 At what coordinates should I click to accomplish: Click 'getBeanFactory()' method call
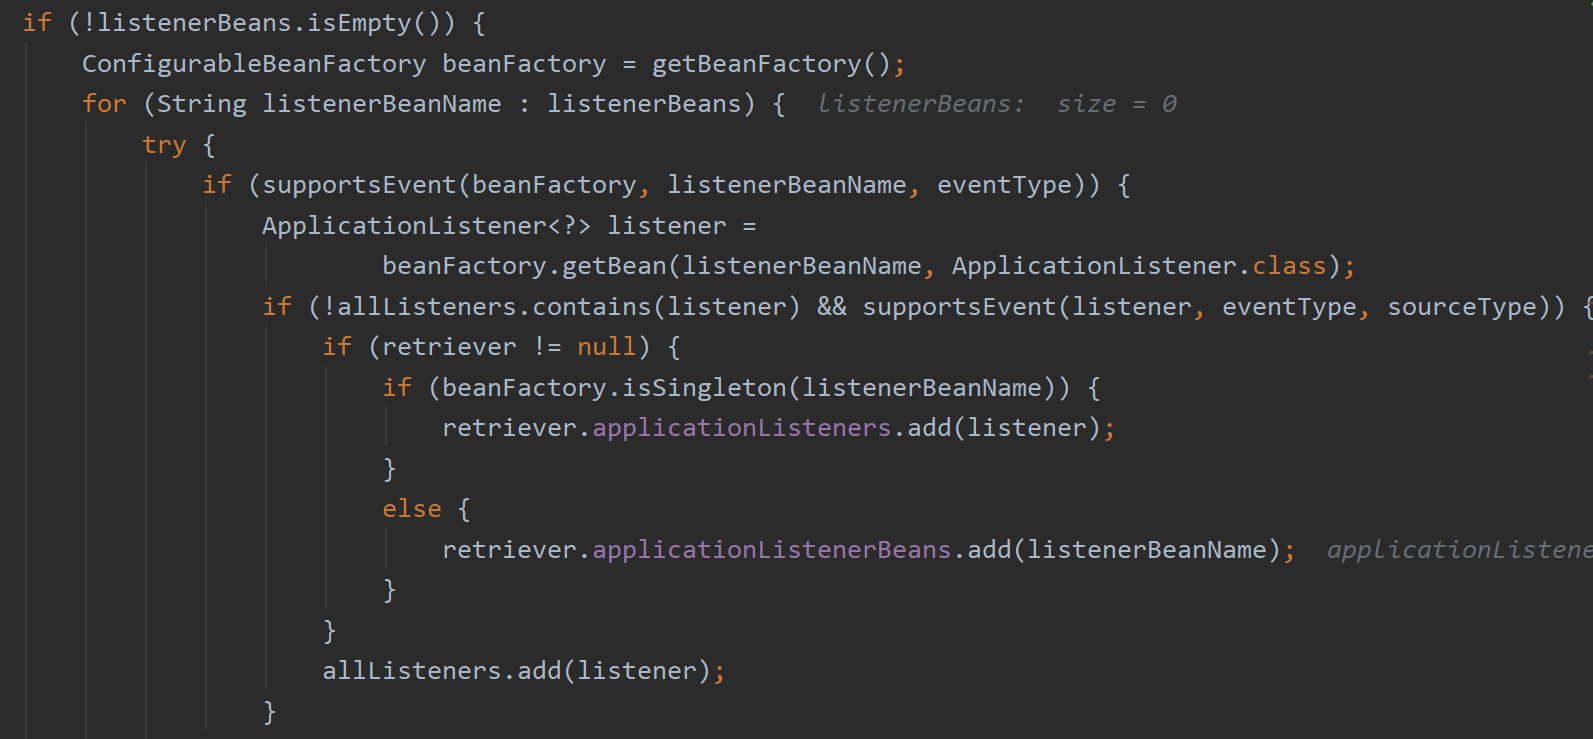coord(771,64)
